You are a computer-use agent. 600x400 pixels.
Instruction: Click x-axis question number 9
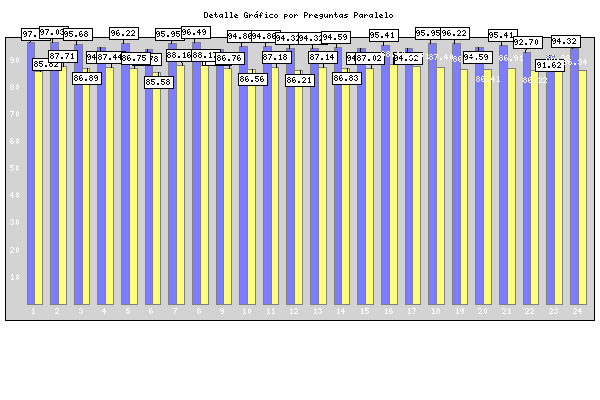(x=222, y=311)
